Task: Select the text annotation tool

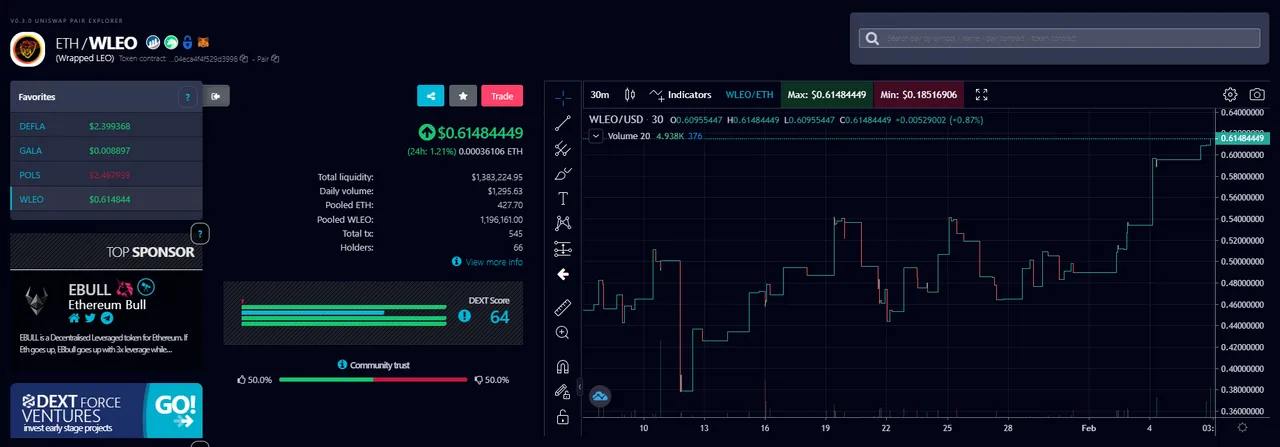Action: [x=562, y=198]
